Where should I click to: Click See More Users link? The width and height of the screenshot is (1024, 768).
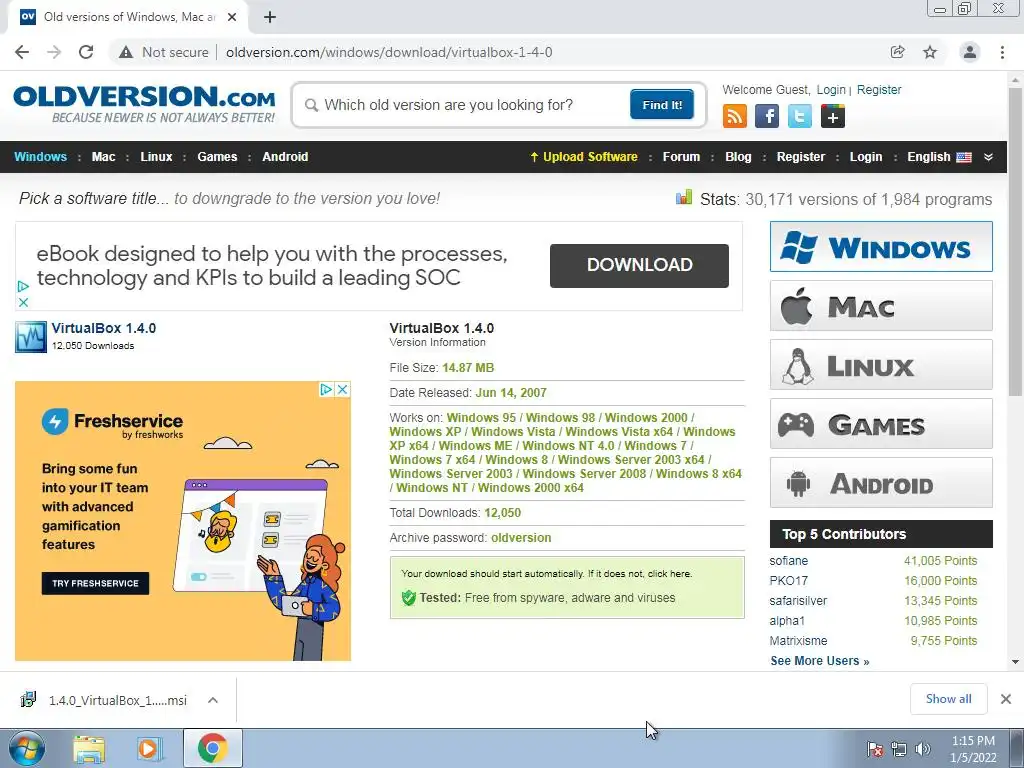(x=820, y=661)
